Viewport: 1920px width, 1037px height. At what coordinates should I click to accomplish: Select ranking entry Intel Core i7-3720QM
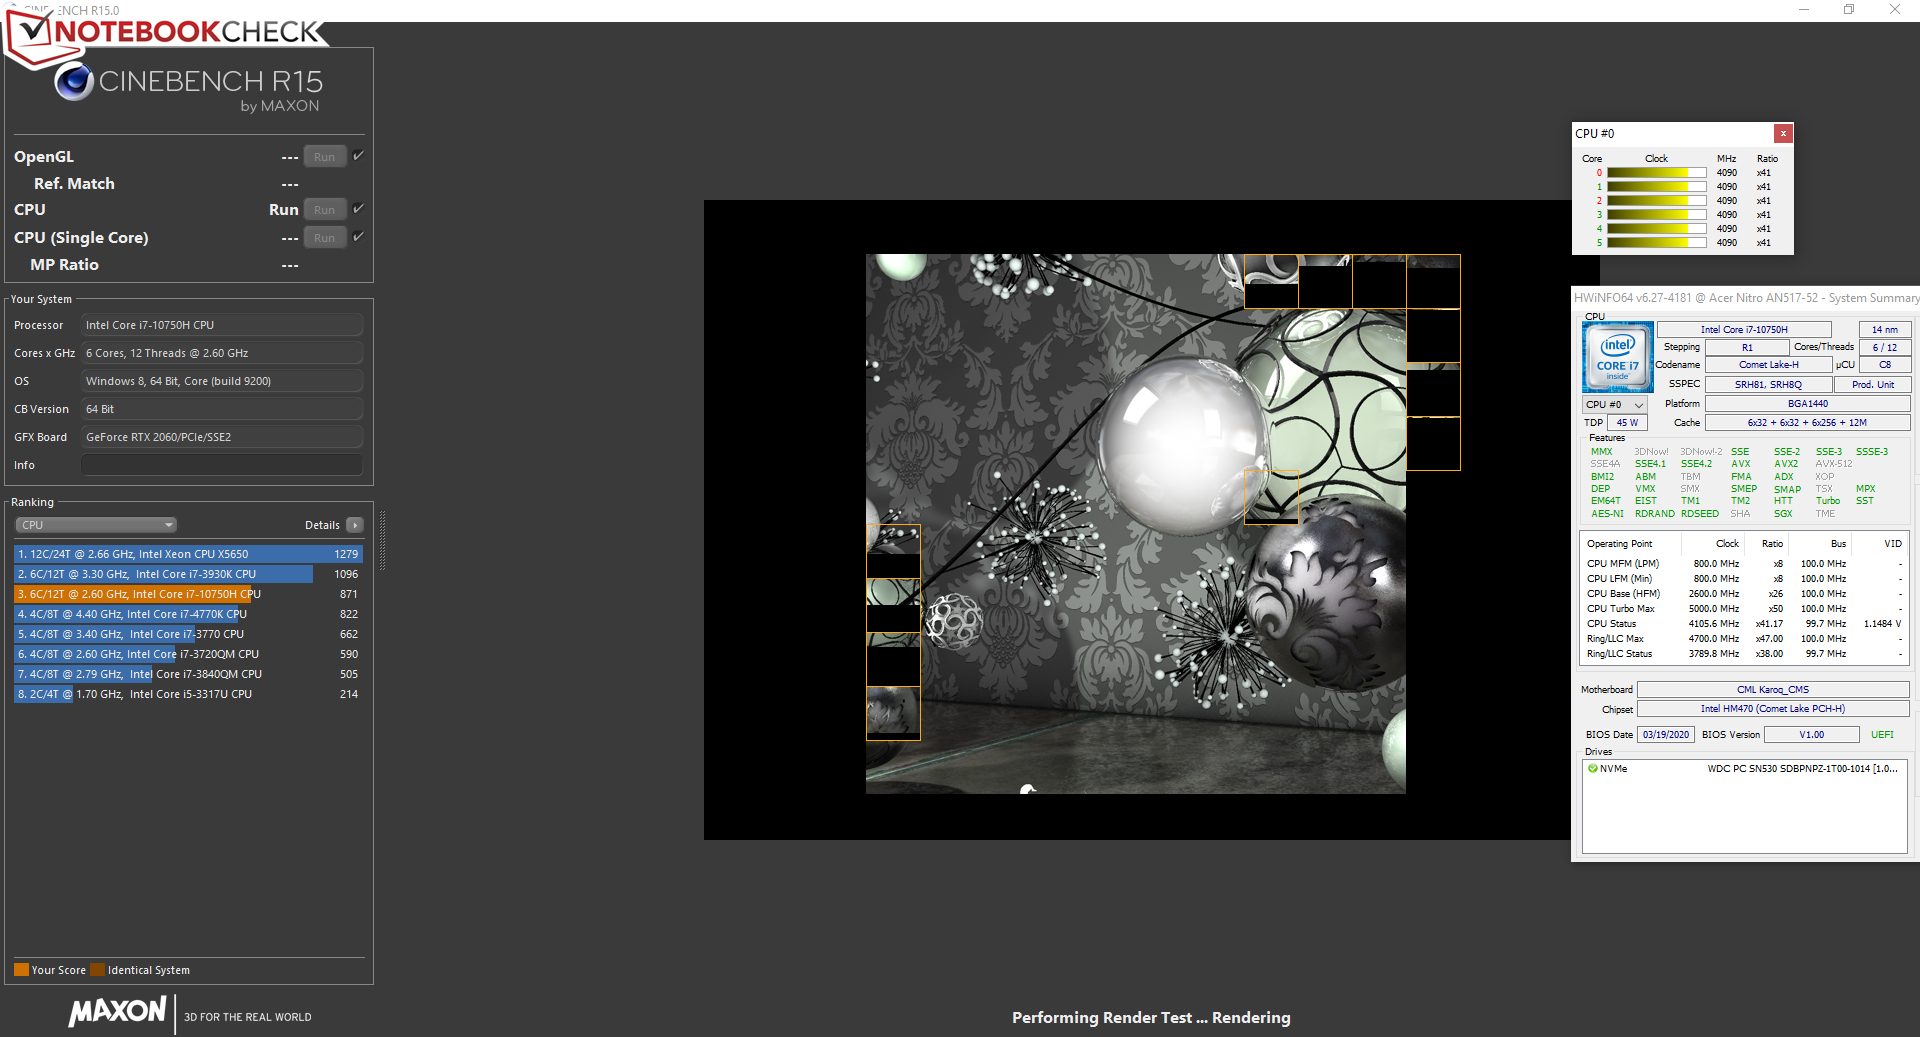tap(188, 654)
